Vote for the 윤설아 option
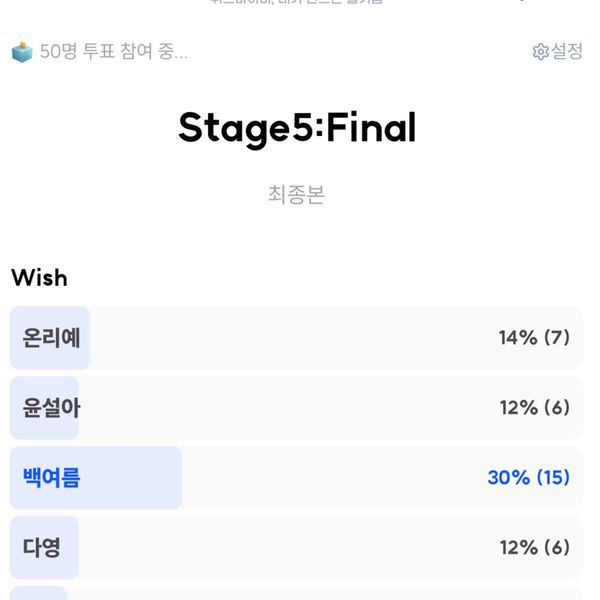 (x=297, y=408)
